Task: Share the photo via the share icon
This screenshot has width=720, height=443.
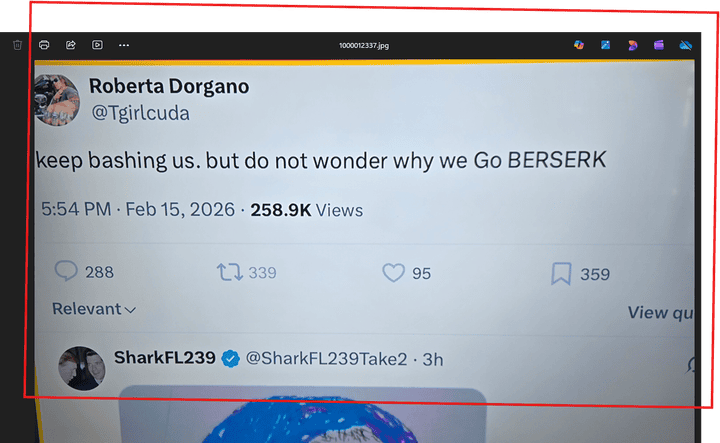Action: pos(71,45)
